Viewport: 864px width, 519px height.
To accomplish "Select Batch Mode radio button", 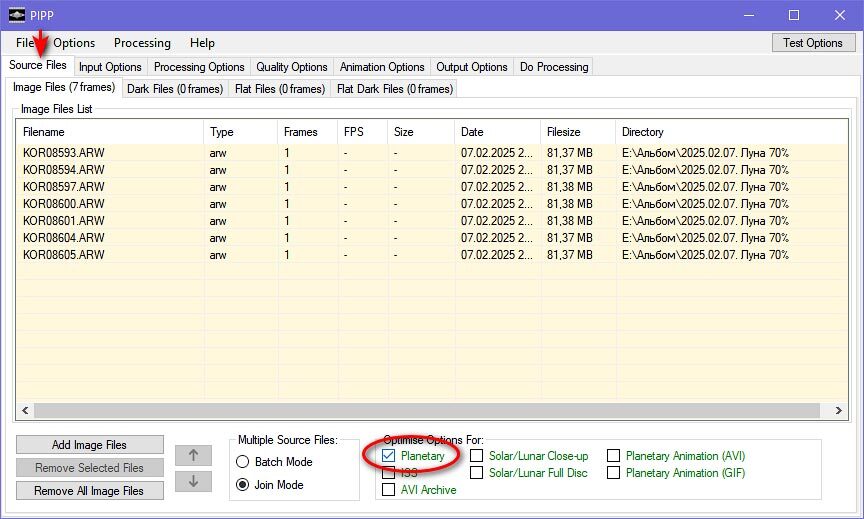I will 242,462.
